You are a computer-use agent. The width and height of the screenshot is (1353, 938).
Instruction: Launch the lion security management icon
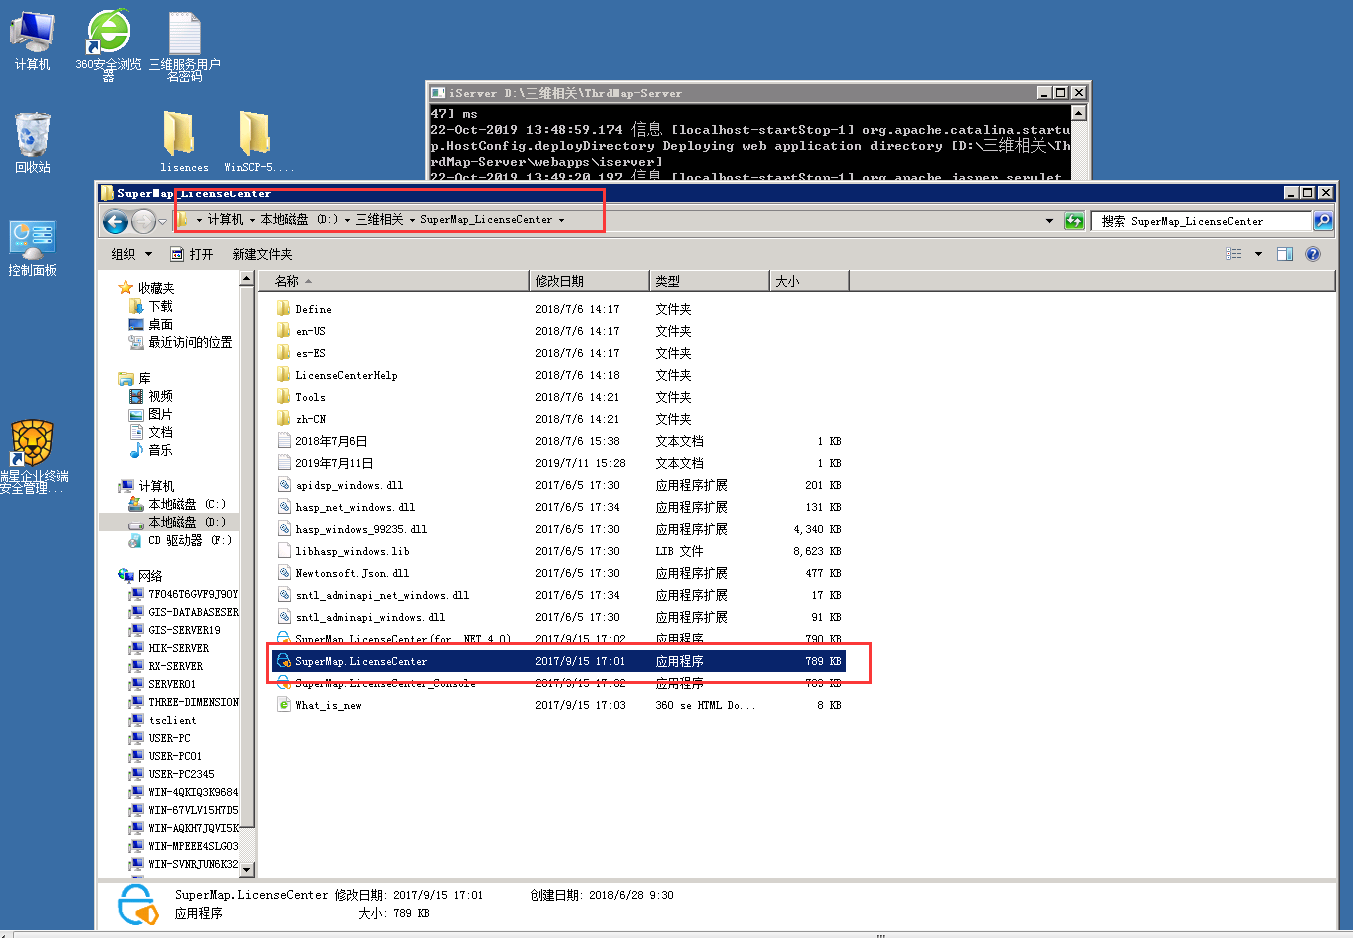tap(32, 456)
